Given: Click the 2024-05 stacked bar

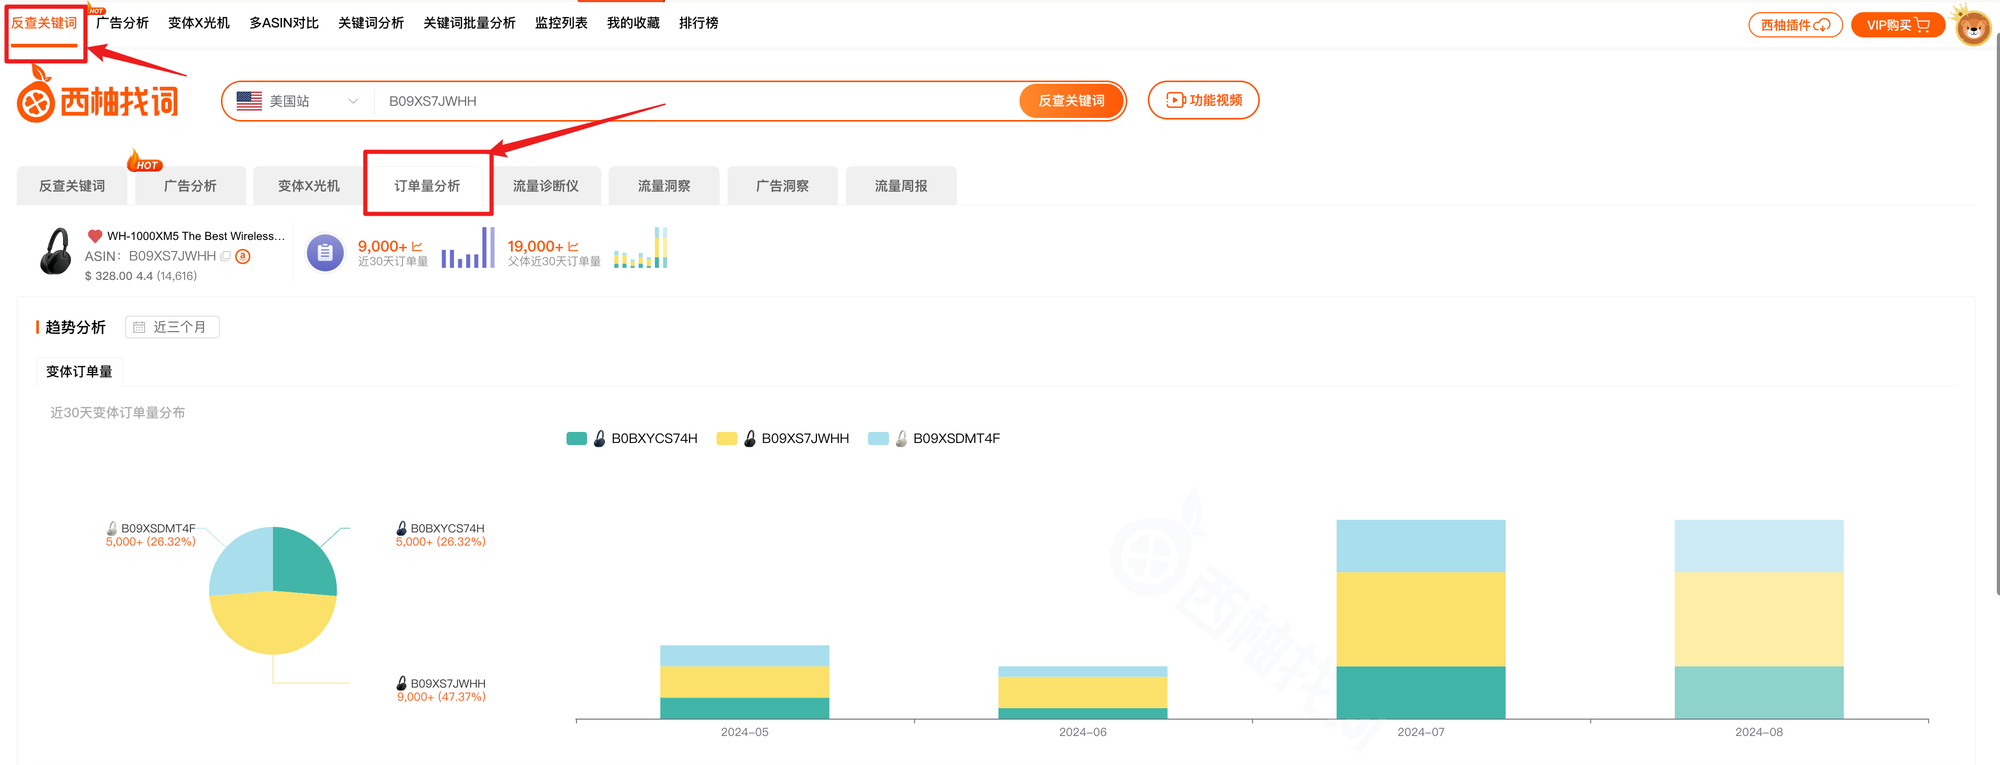Looking at the screenshot, I should (x=745, y=682).
